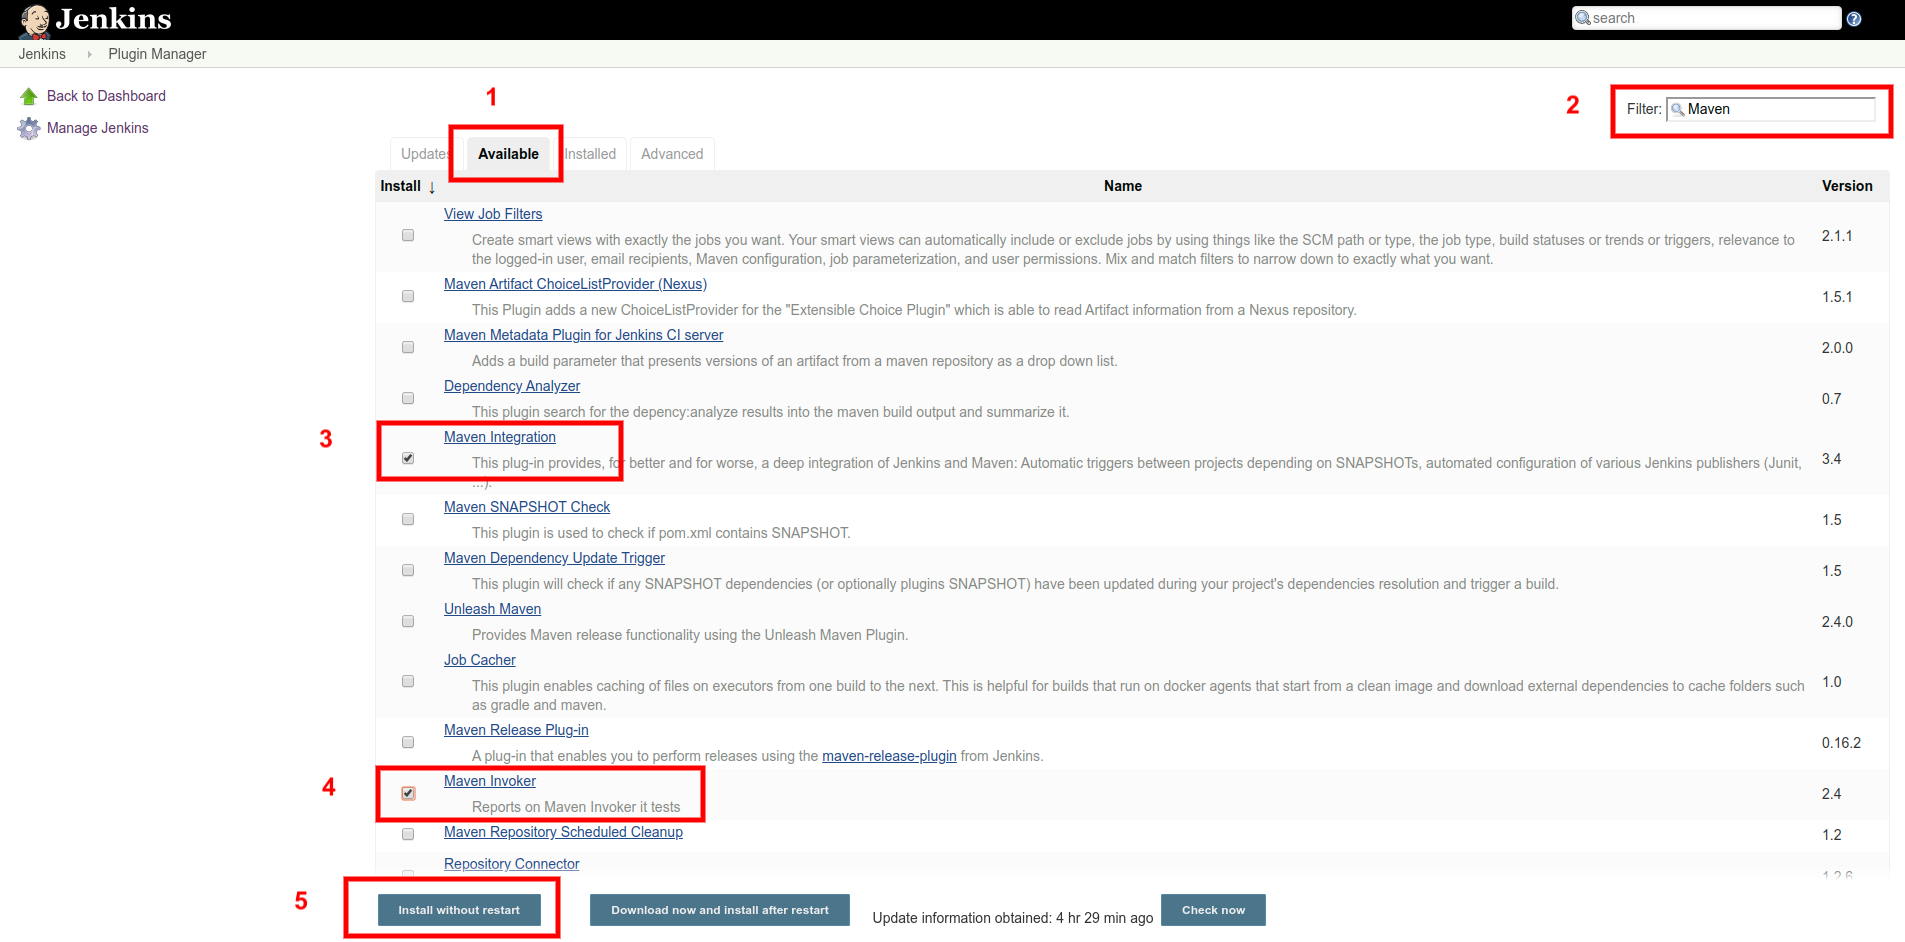Open Maven Dependency Update Trigger link
This screenshot has height=942, width=1905.
(x=554, y=558)
